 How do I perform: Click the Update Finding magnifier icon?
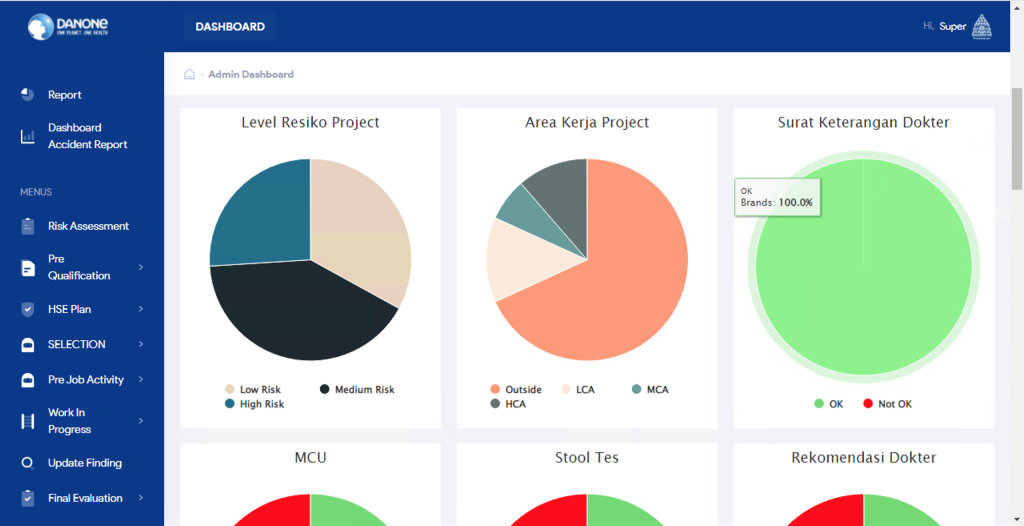(27, 463)
